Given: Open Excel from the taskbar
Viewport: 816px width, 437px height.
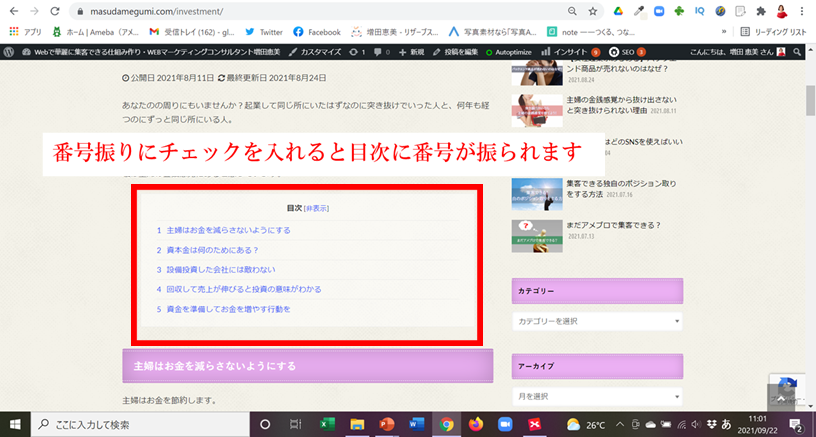Looking at the screenshot, I should tap(327, 425).
